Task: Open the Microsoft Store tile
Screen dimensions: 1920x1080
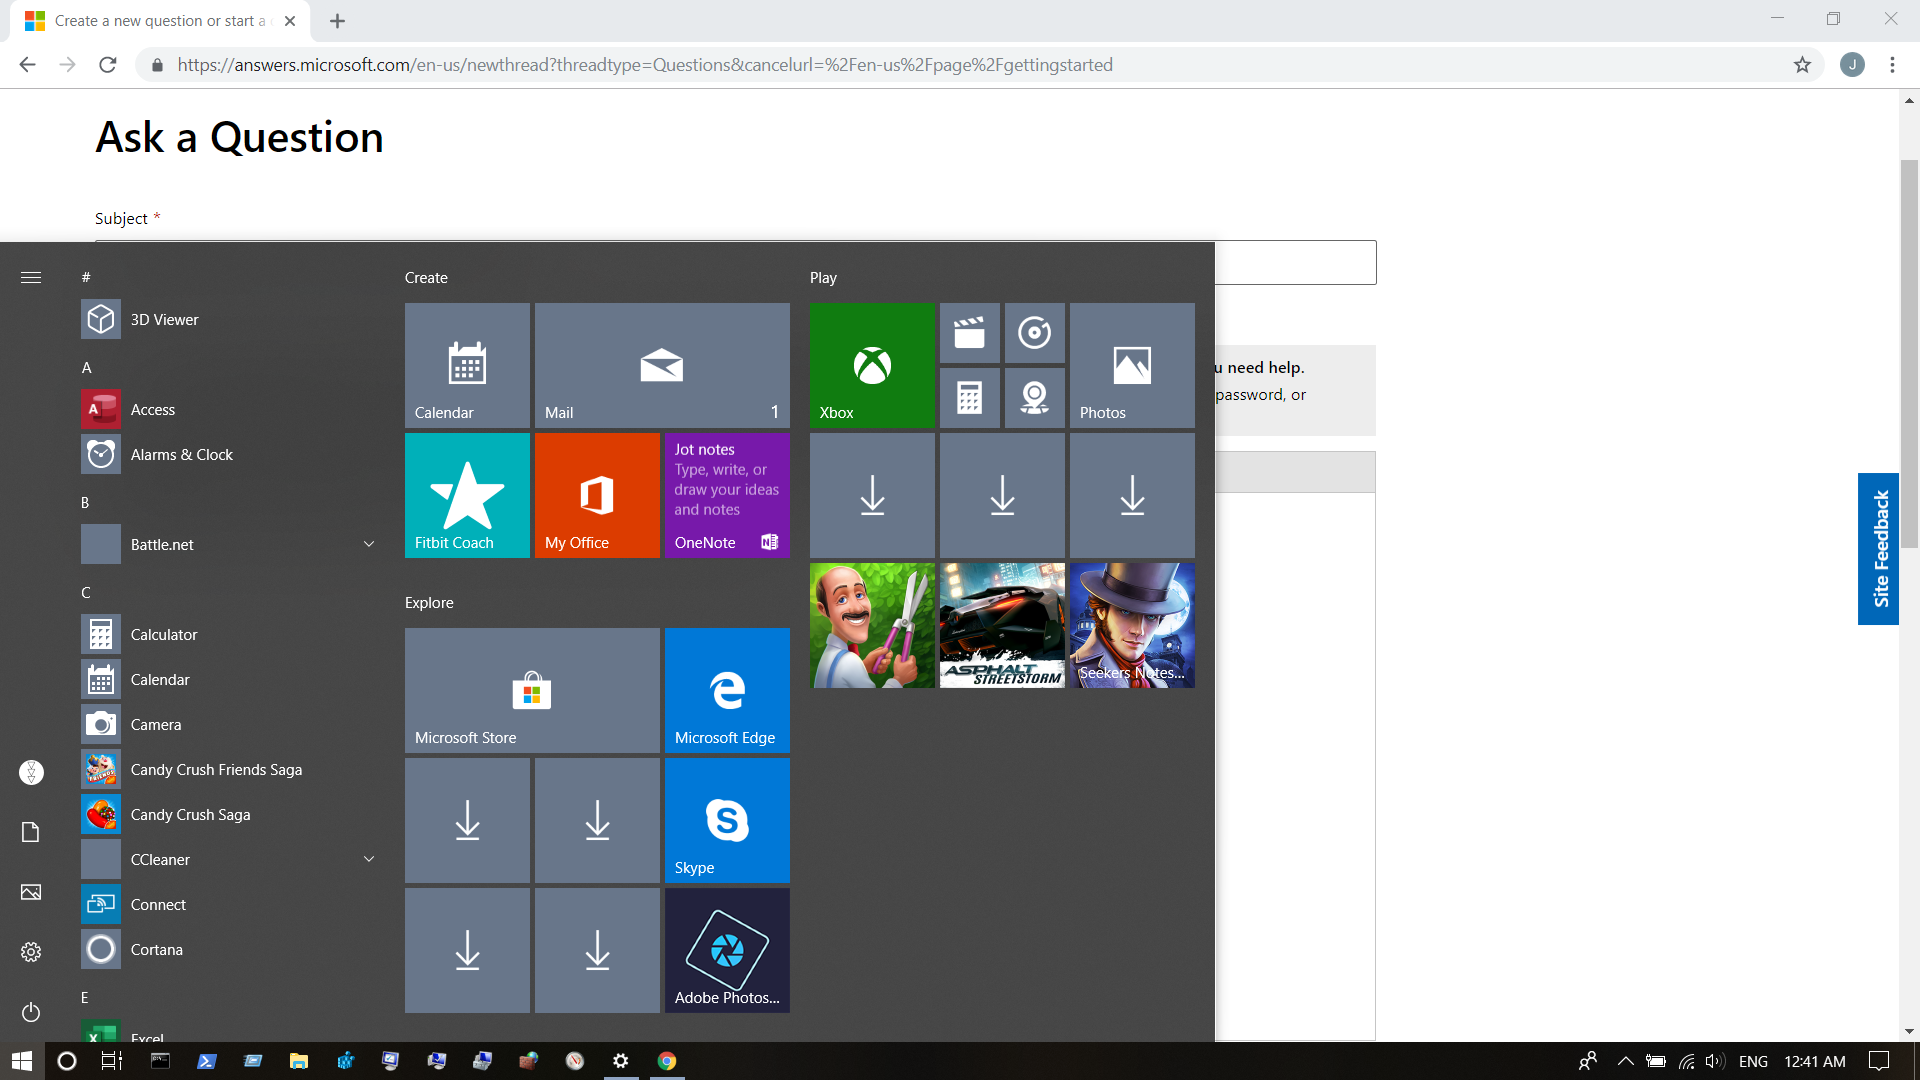Action: tap(532, 691)
